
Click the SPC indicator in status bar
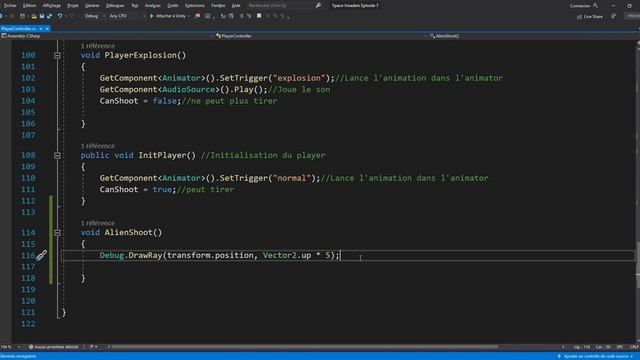tap(620, 347)
